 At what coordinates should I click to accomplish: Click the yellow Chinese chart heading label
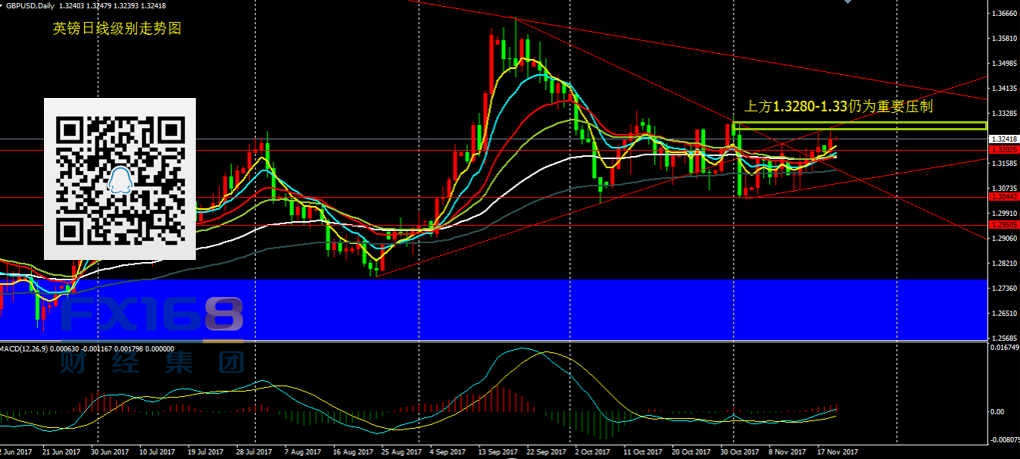click(x=118, y=30)
